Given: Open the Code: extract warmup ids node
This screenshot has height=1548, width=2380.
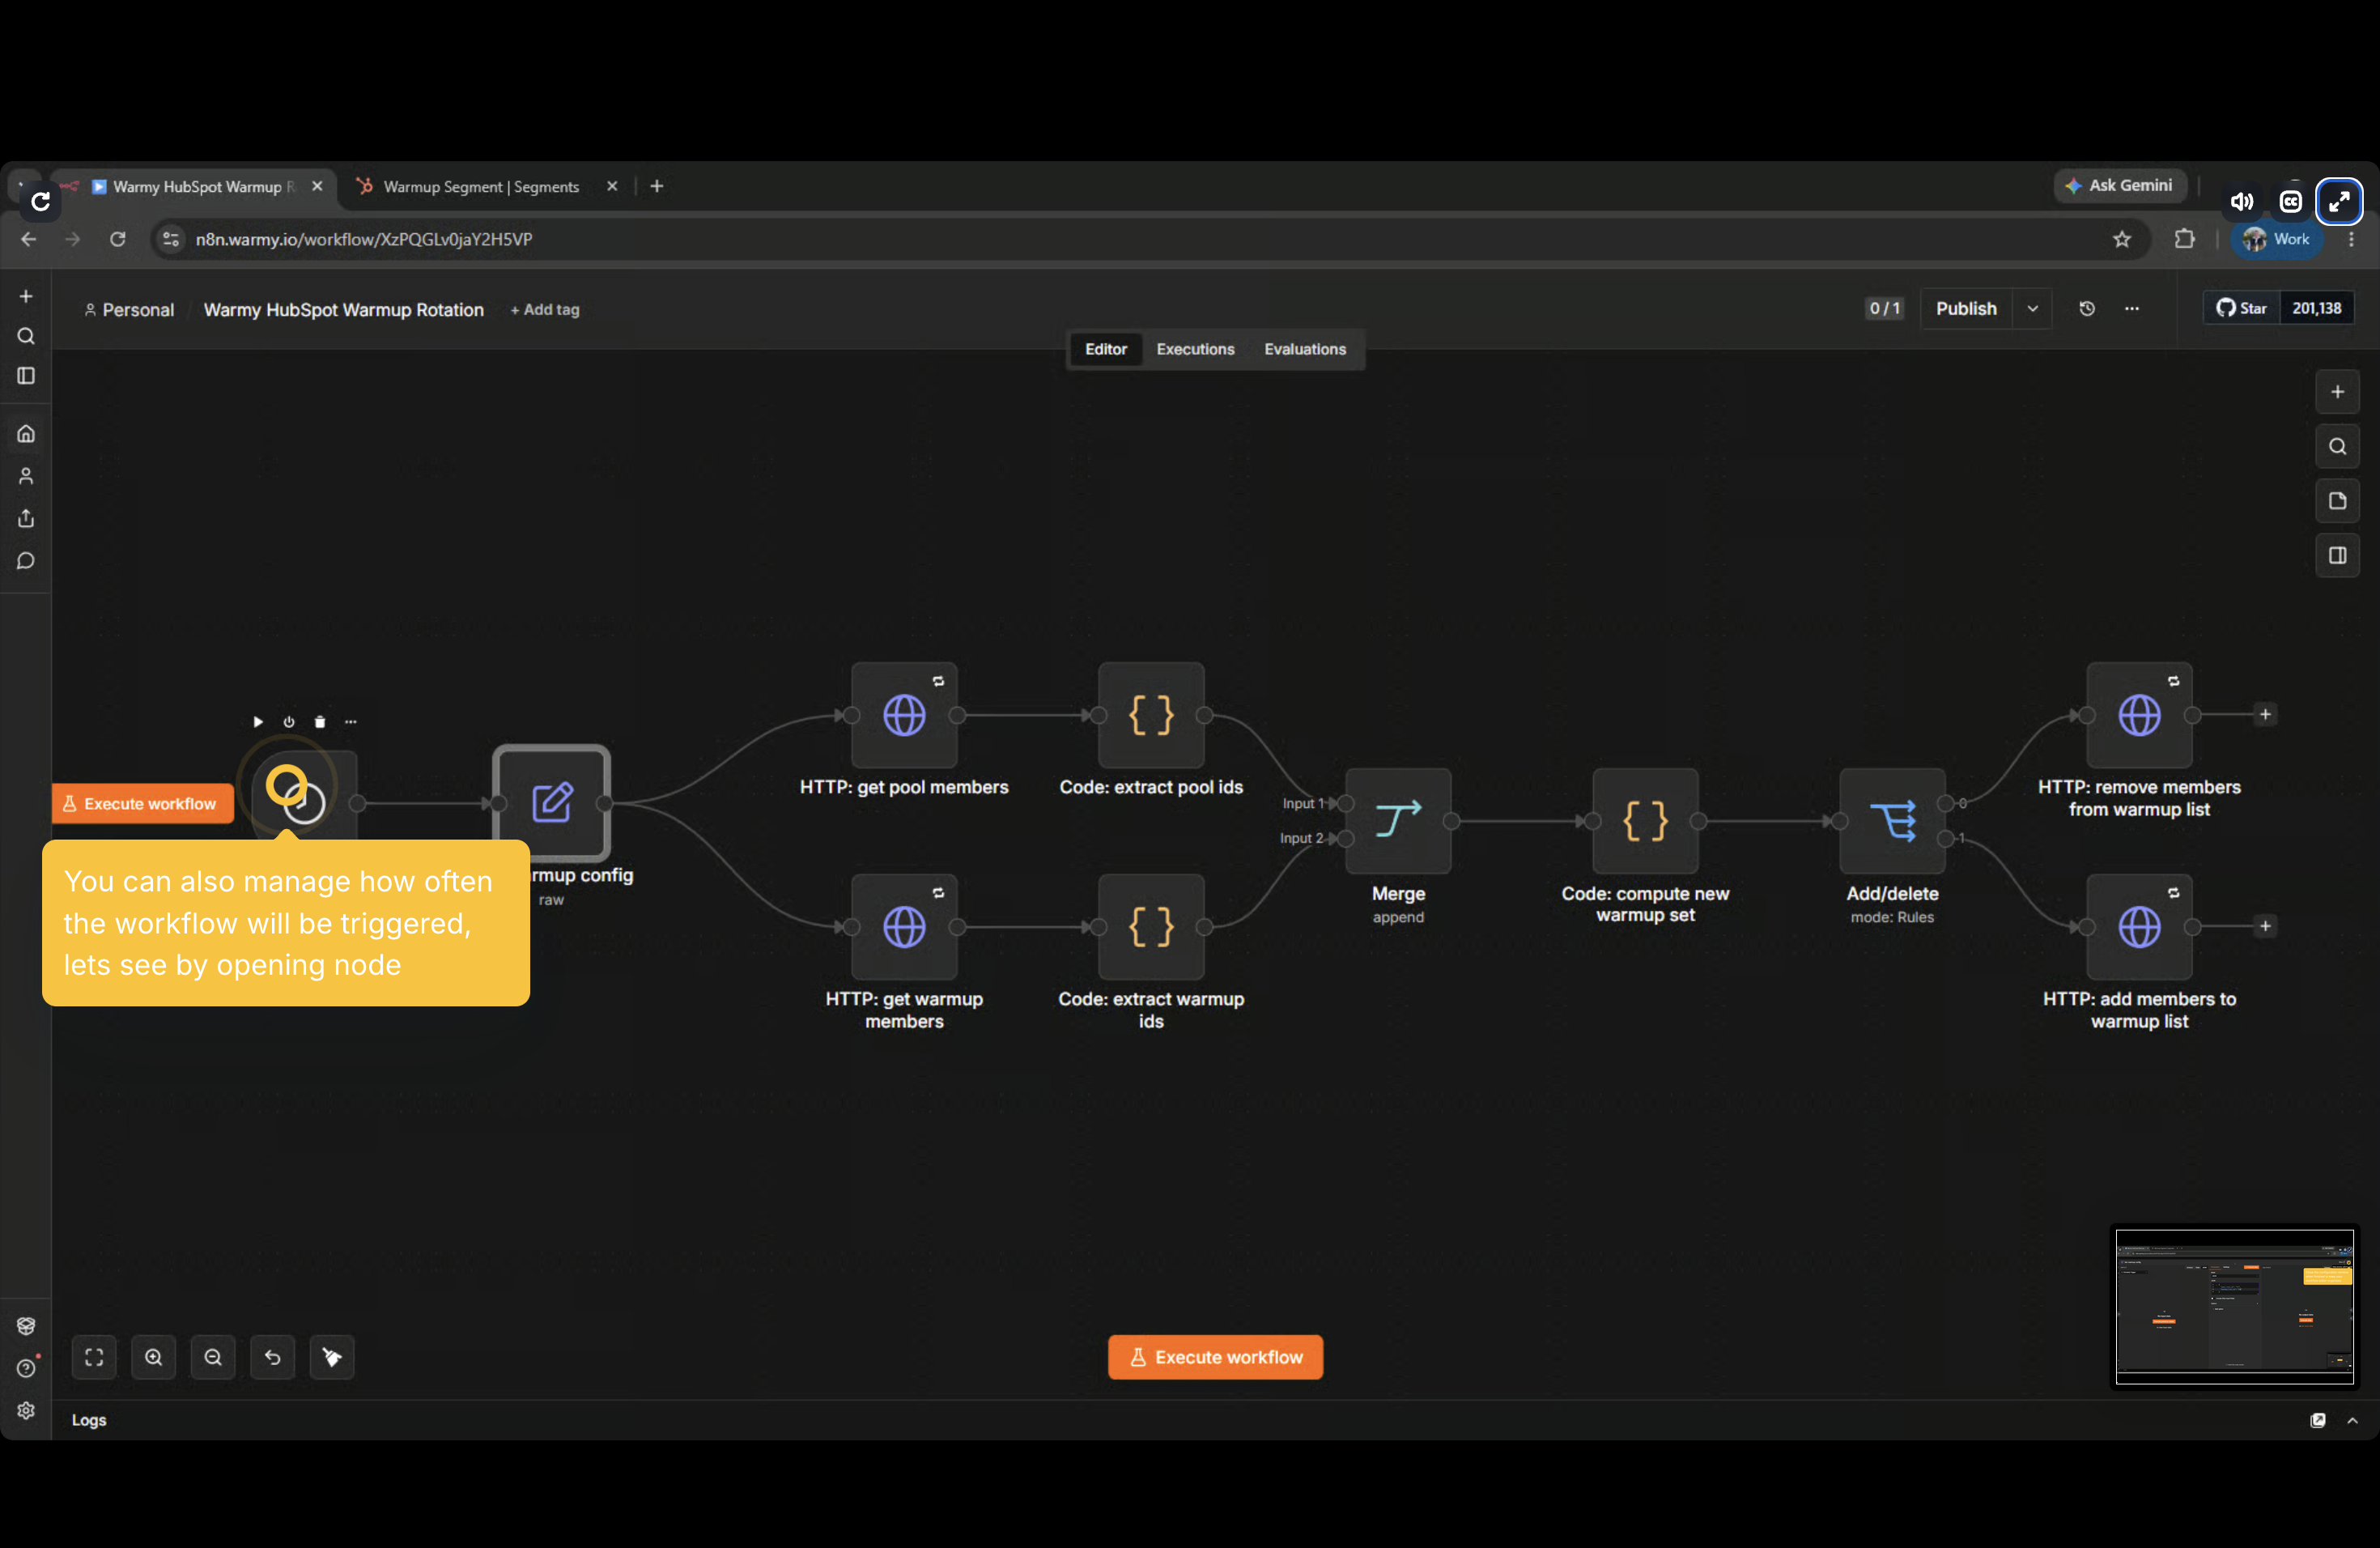Looking at the screenshot, I should [x=1151, y=927].
